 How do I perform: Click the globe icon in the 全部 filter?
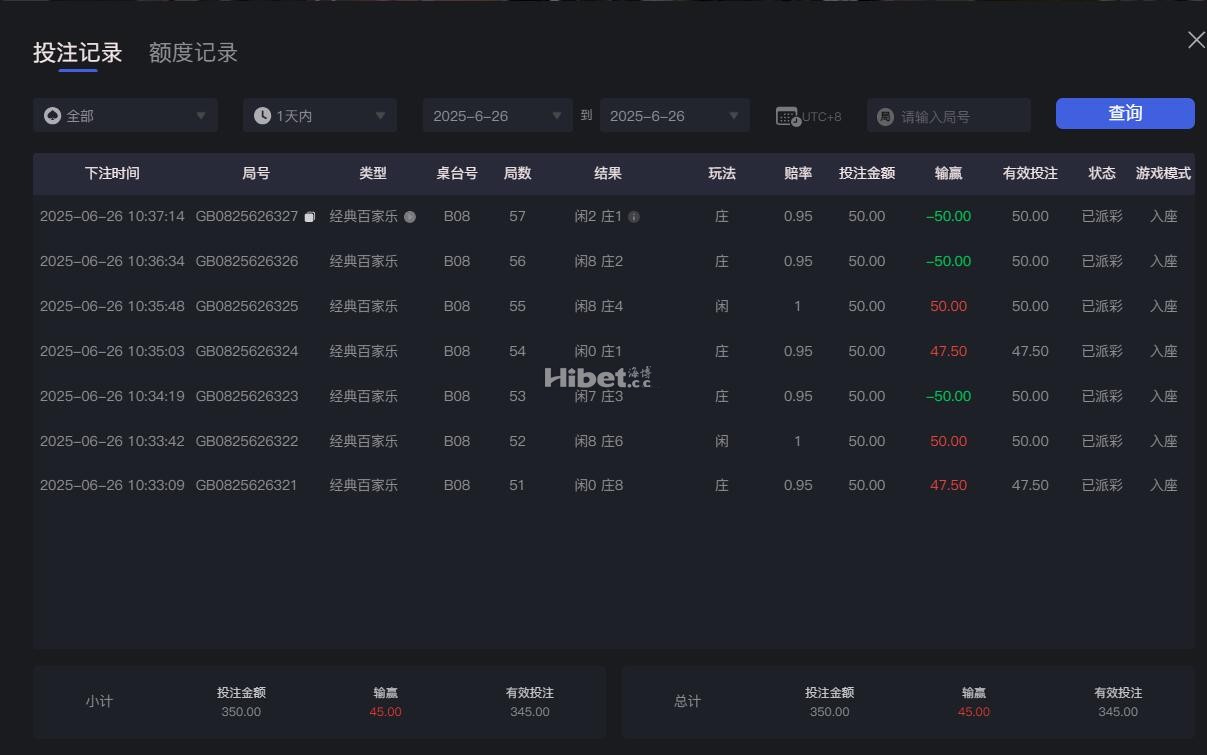click(53, 115)
